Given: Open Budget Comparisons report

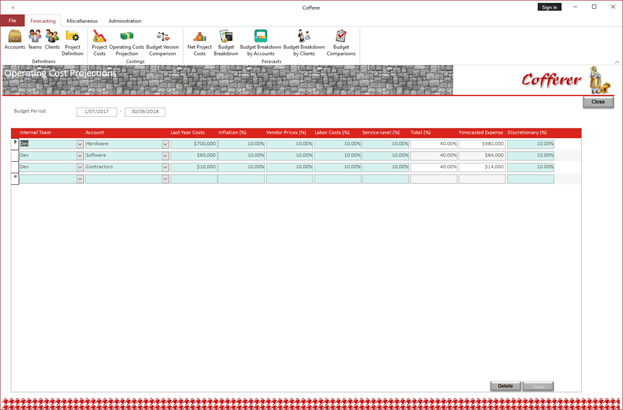Looking at the screenshot, I should (341, 43).
